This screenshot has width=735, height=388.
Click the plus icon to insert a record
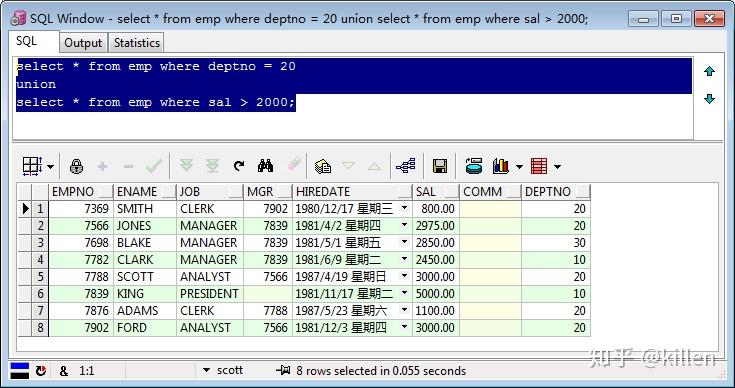(x=102, y=166)
